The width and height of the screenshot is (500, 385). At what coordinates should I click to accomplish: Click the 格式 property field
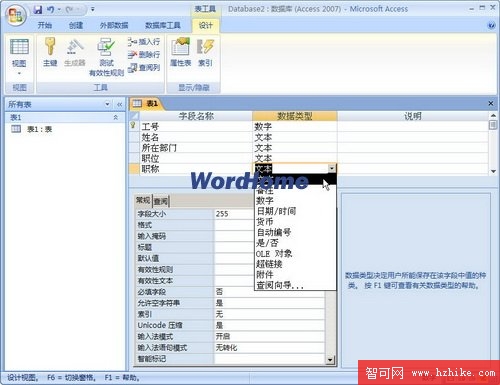pyautogui.click(x=235, y=225)
